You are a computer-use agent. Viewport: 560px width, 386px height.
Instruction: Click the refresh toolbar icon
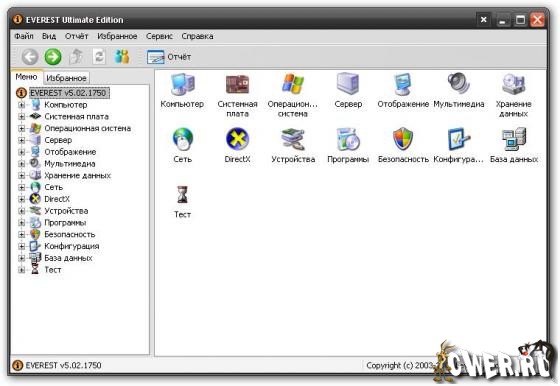99,57
